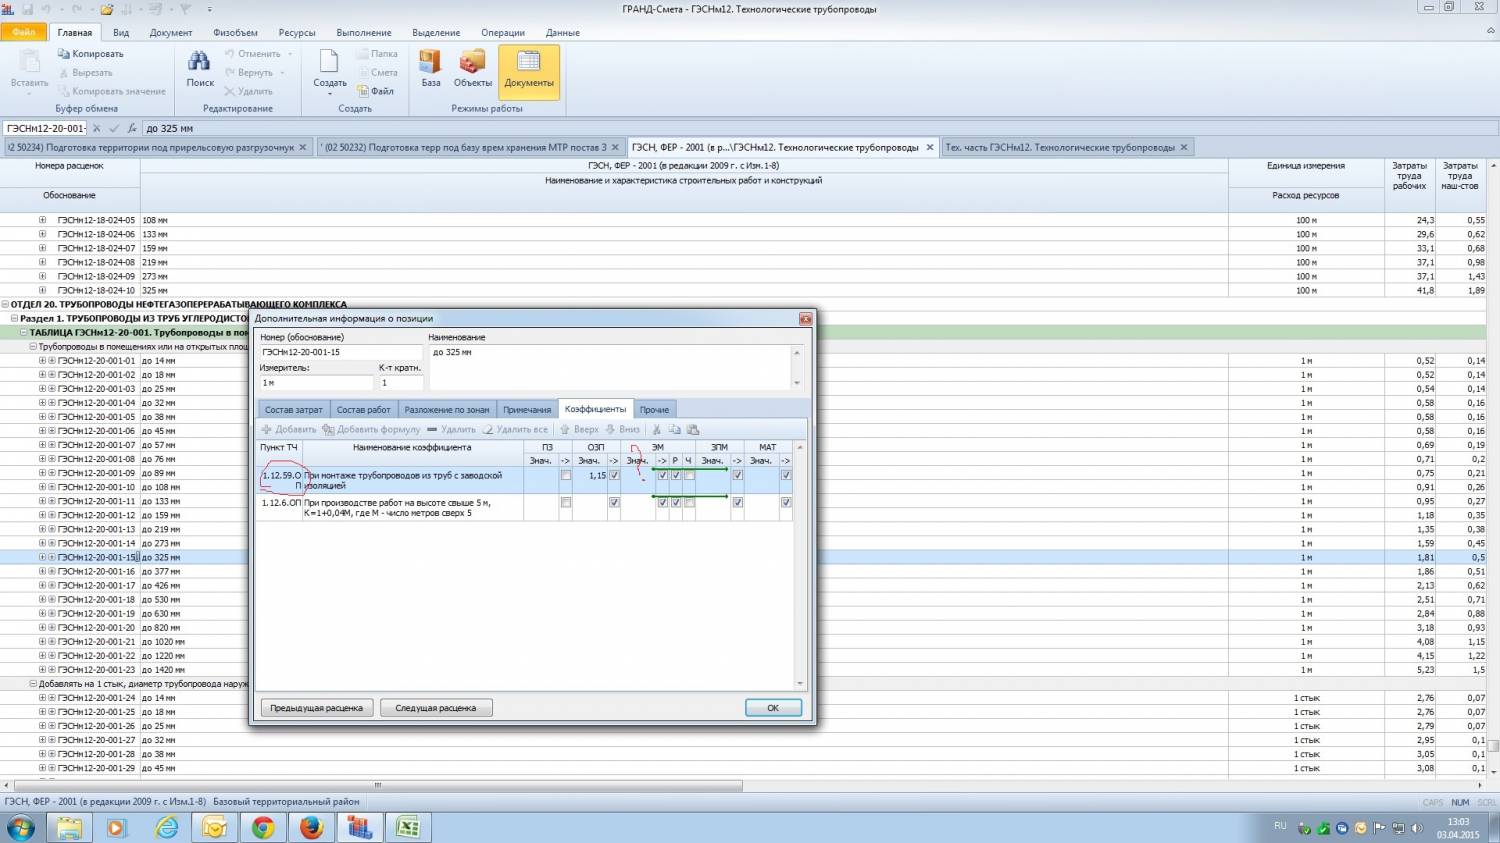Open the Создать dropdown menu

pyautogui.click(x=329, y=93)
